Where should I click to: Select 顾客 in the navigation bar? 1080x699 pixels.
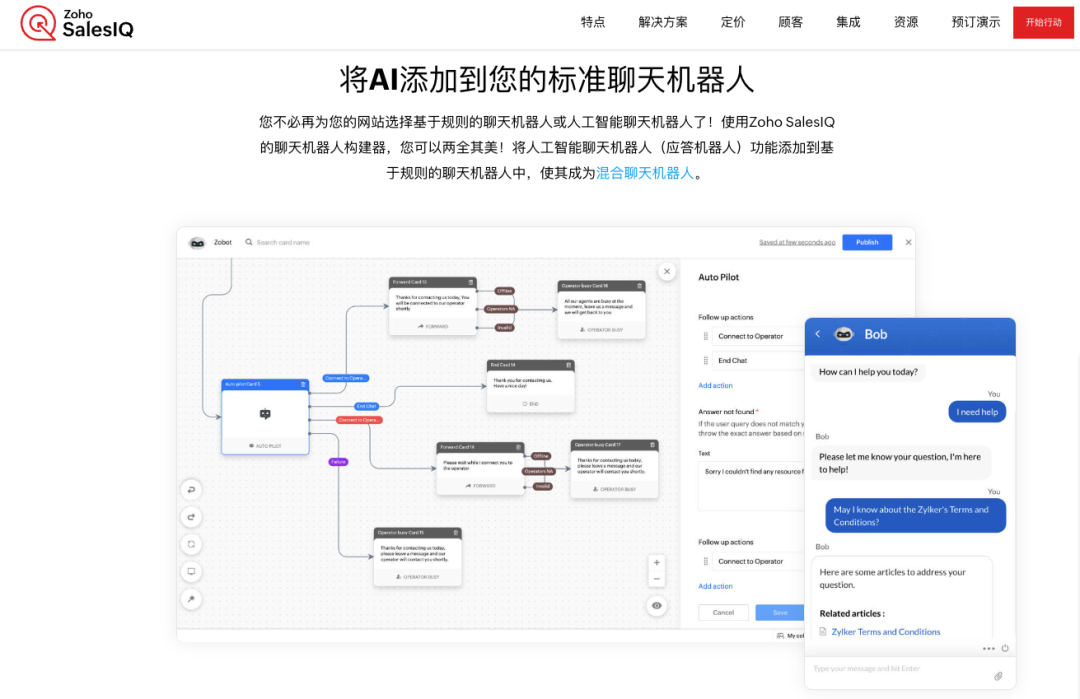tap(791, 22)
